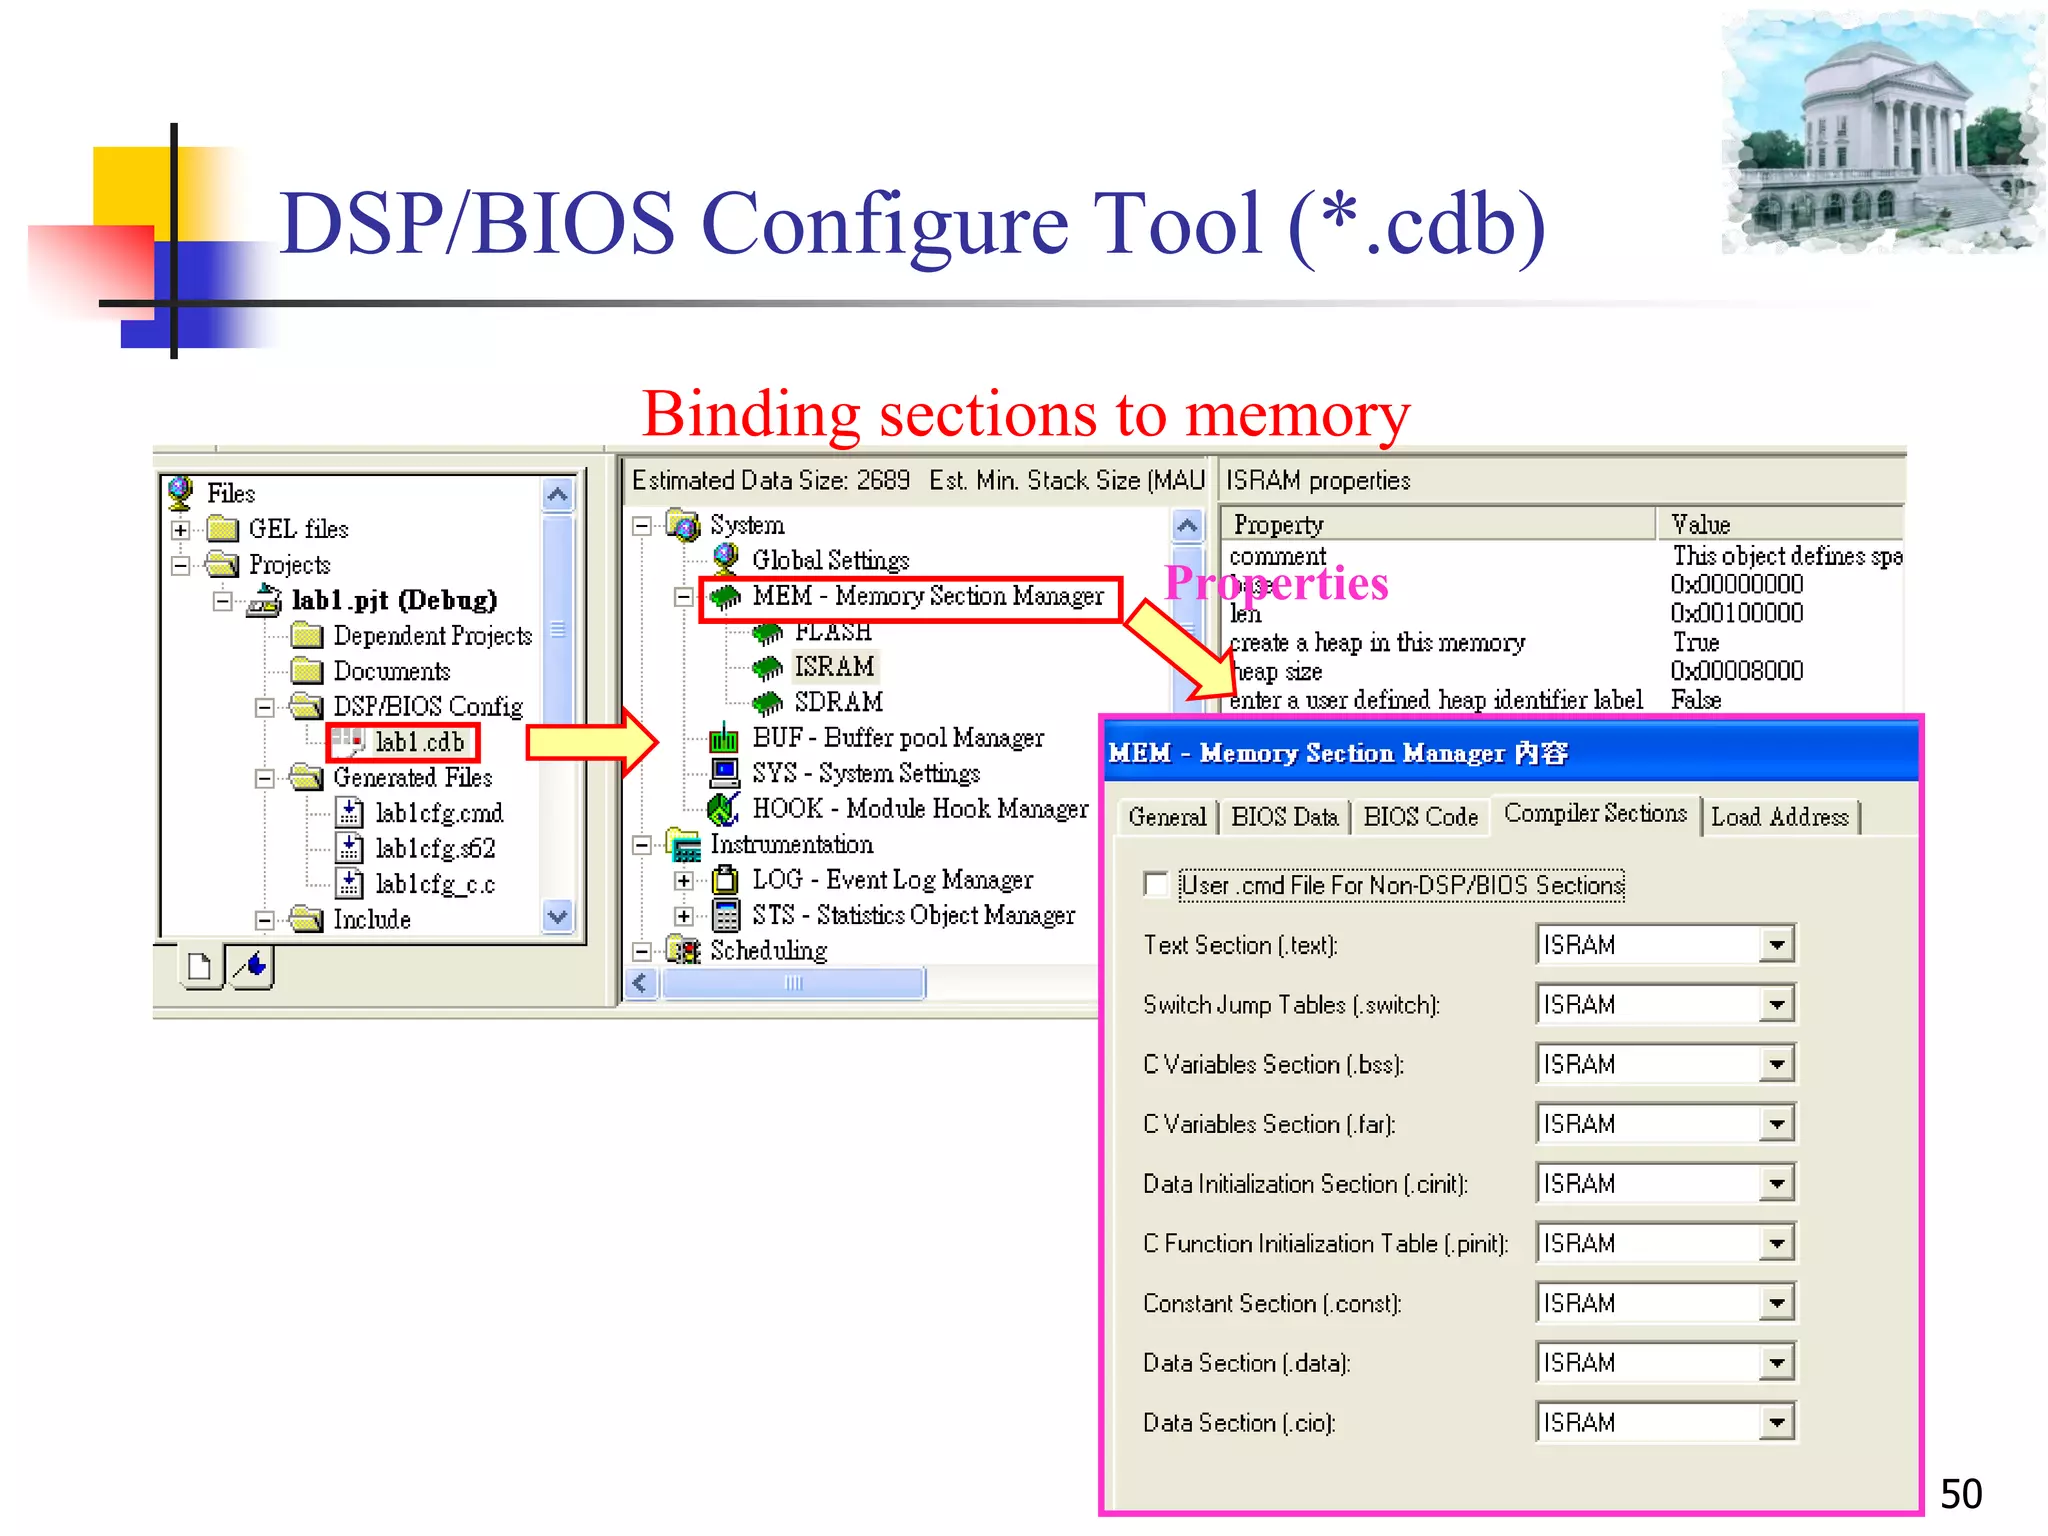Click the Global Settings globe icon
The width and height of the screenshot is (2048, 1536).
(x=726, y=559)
